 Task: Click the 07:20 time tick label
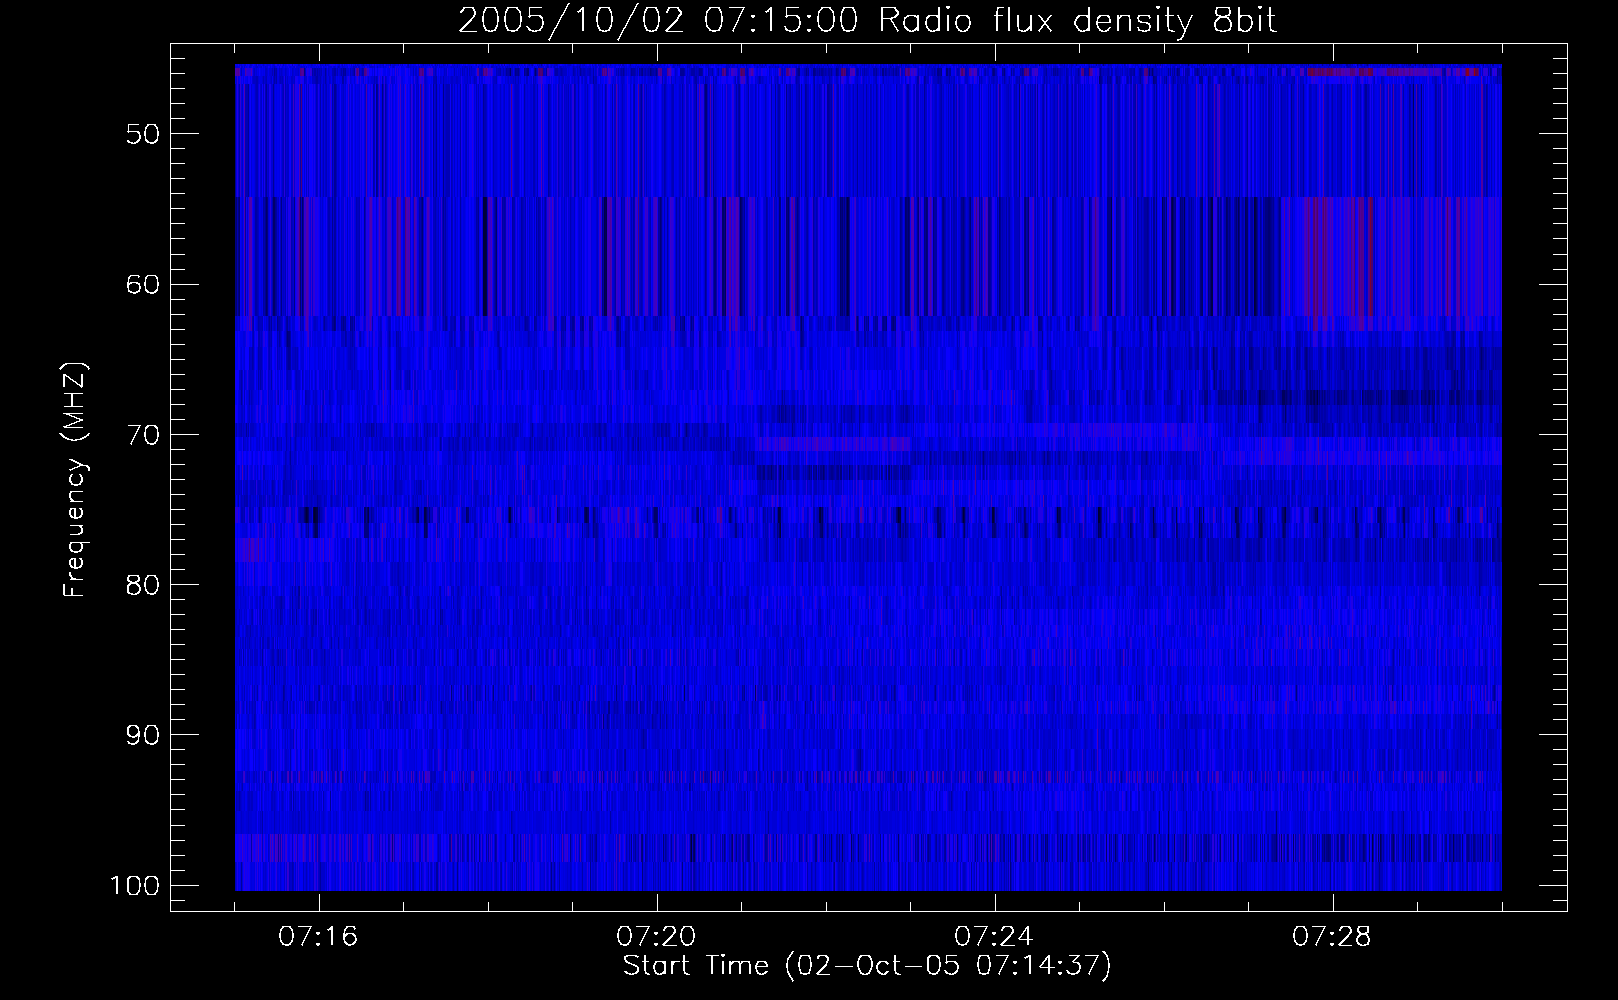point(656,937)
